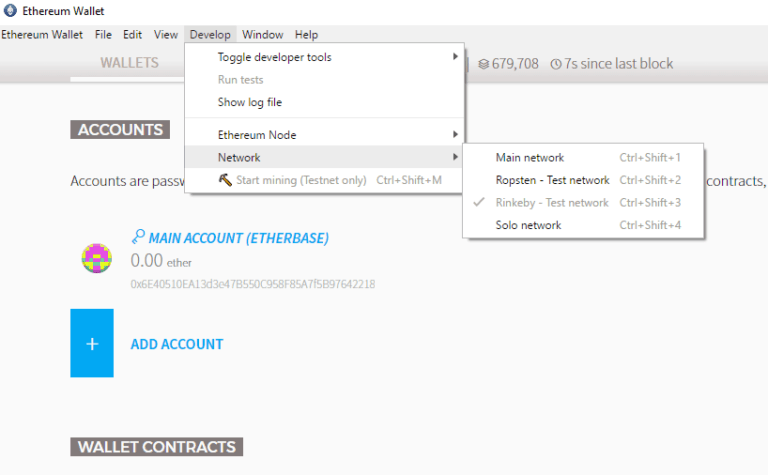Click the Ethereum logo in the title bar

tap(10, 10)
